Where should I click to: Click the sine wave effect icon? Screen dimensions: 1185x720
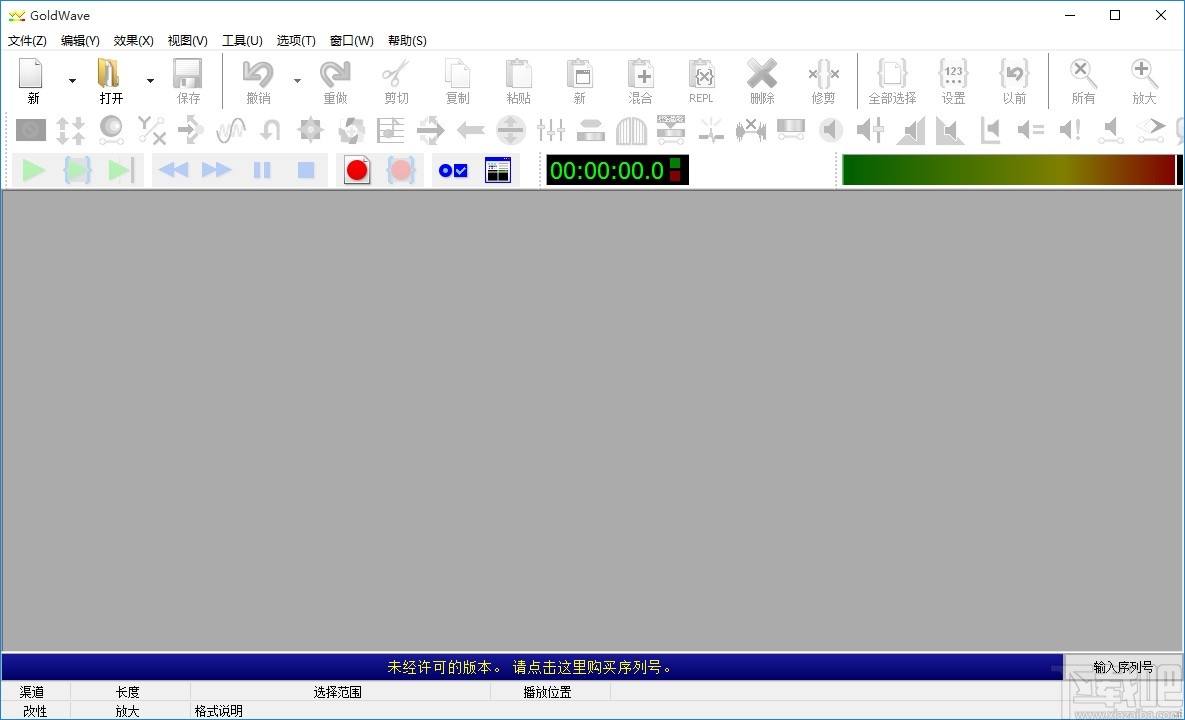click(231, 131)
